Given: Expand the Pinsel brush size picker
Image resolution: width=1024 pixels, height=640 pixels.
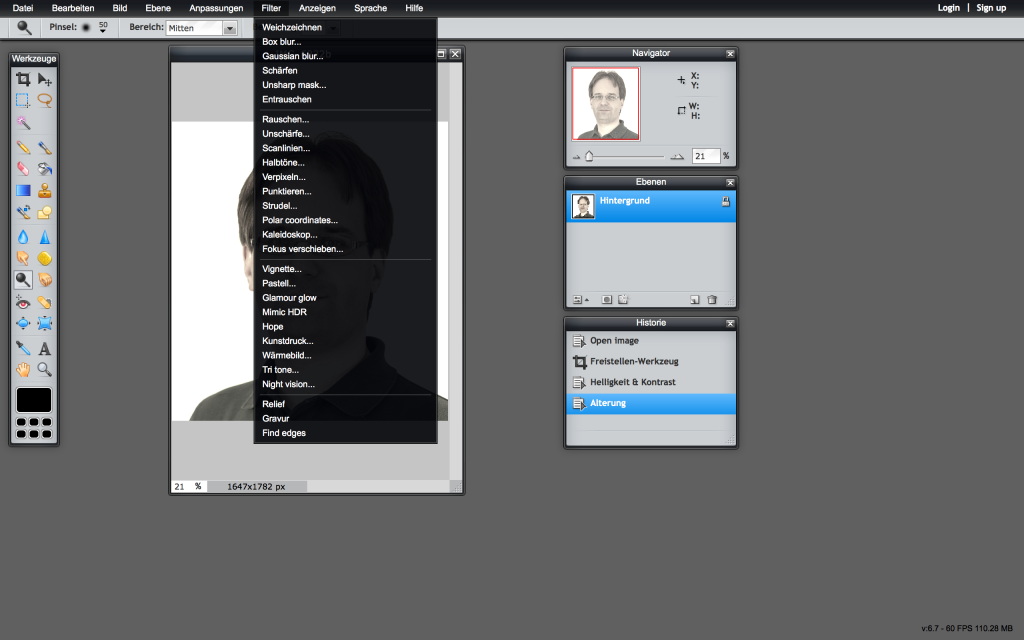Looking at the screenshot, I should tap(102, 29).
